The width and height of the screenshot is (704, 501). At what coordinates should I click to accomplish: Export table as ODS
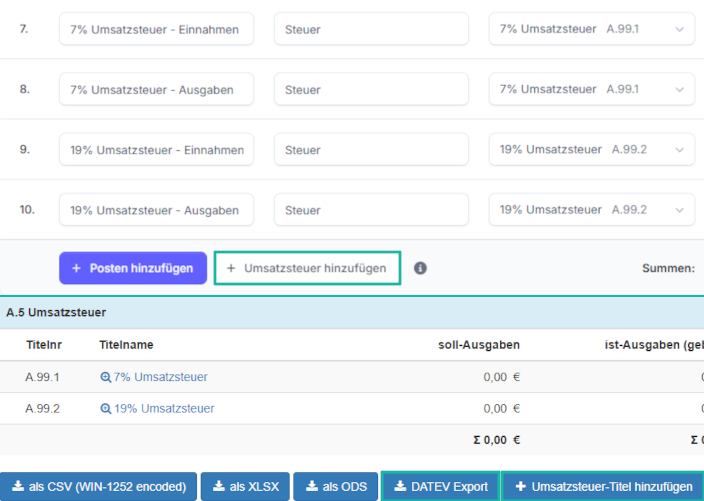(336, 486)
